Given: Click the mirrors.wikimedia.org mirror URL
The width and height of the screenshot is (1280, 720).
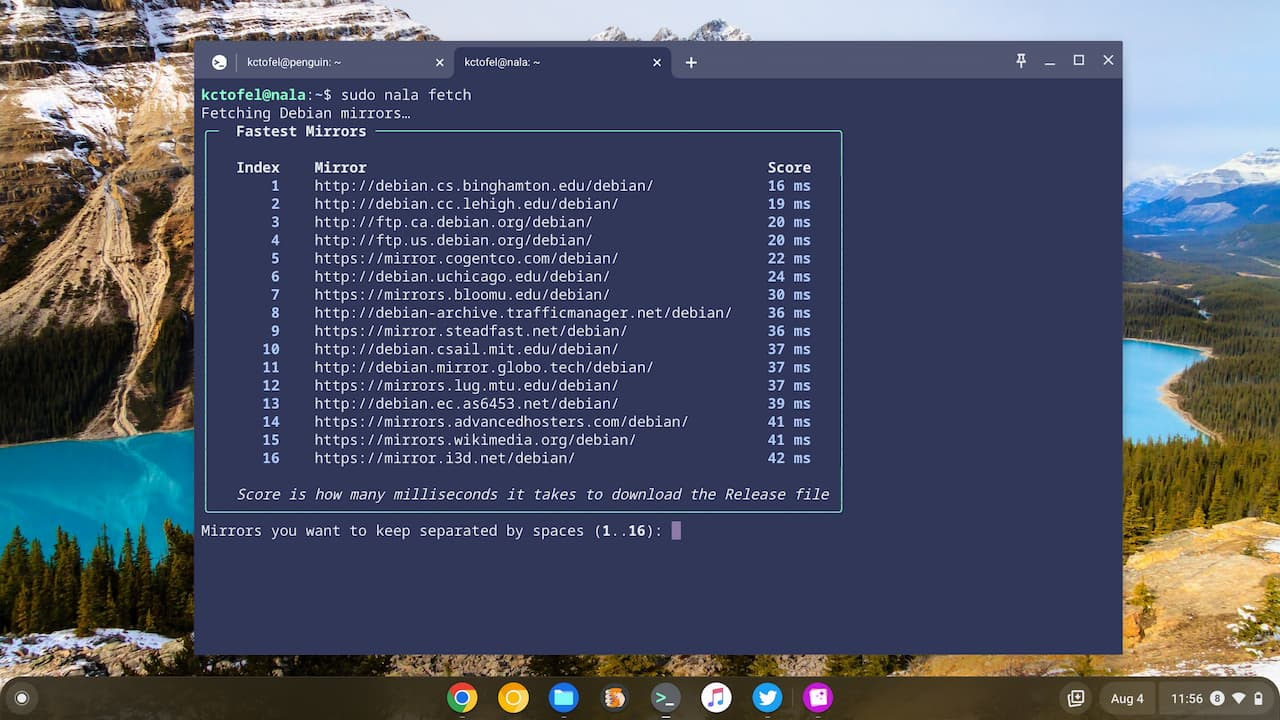Looking at the screenshot, I should click(x=475, y=440).
